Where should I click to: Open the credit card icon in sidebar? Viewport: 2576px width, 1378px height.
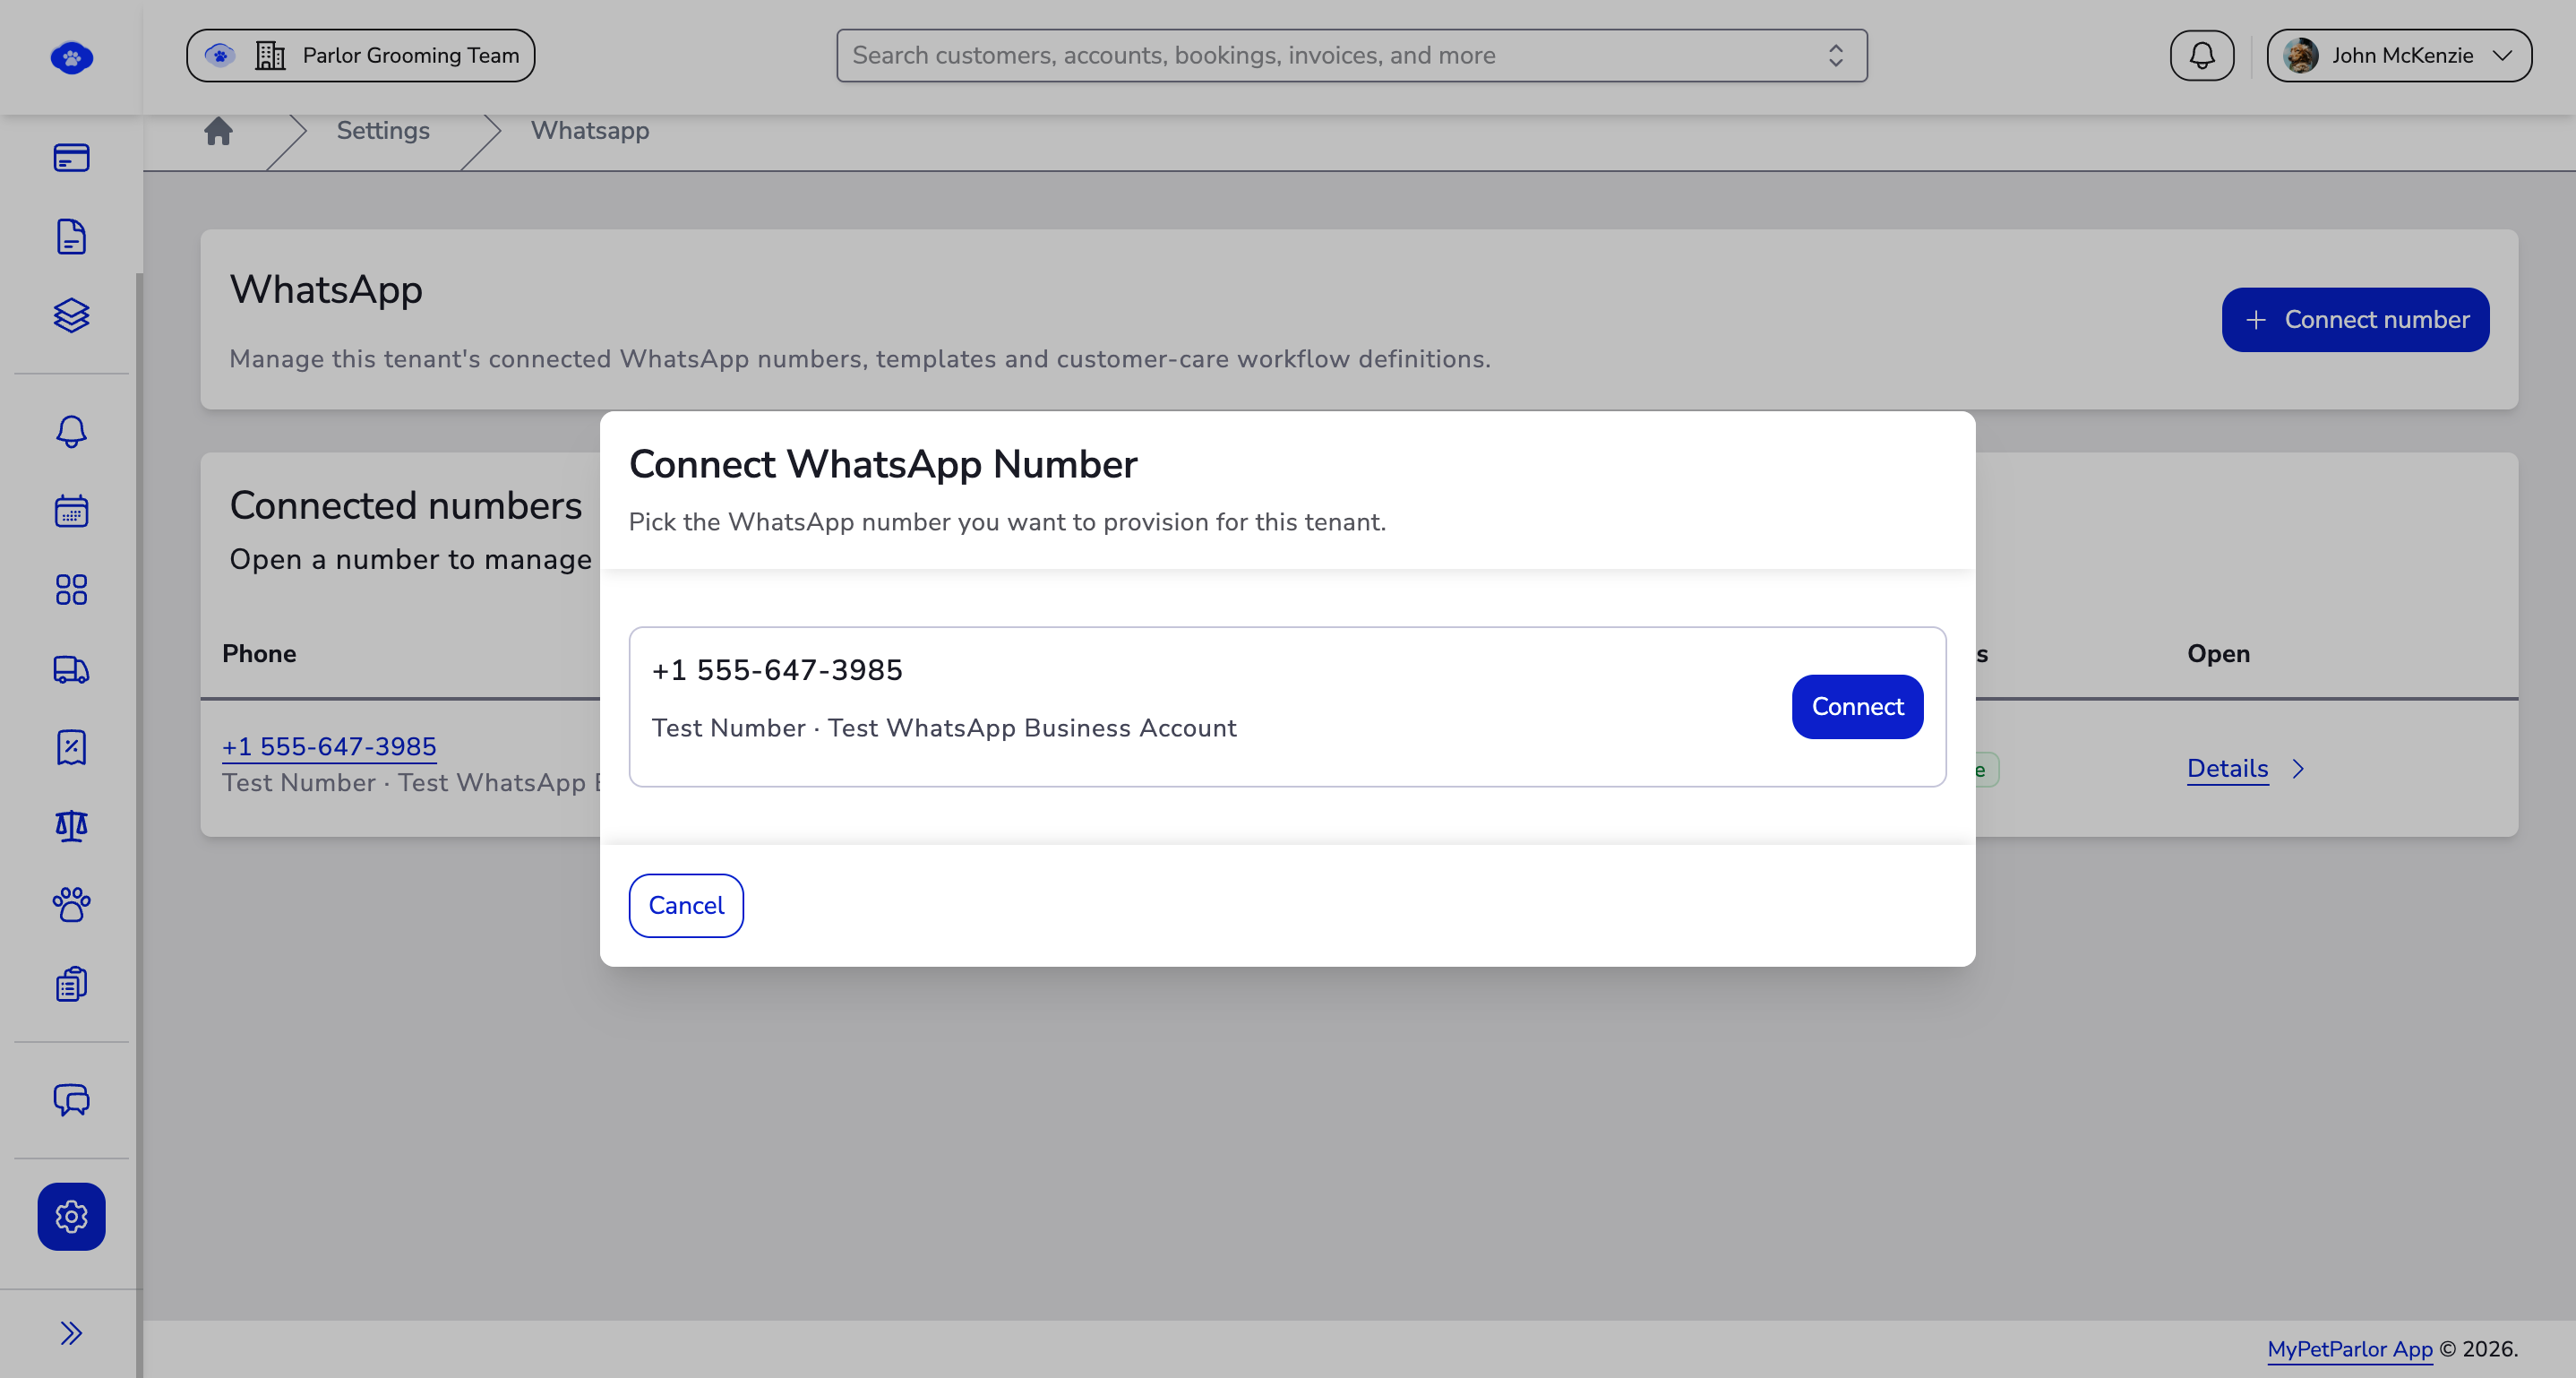[x=71, y=158]
